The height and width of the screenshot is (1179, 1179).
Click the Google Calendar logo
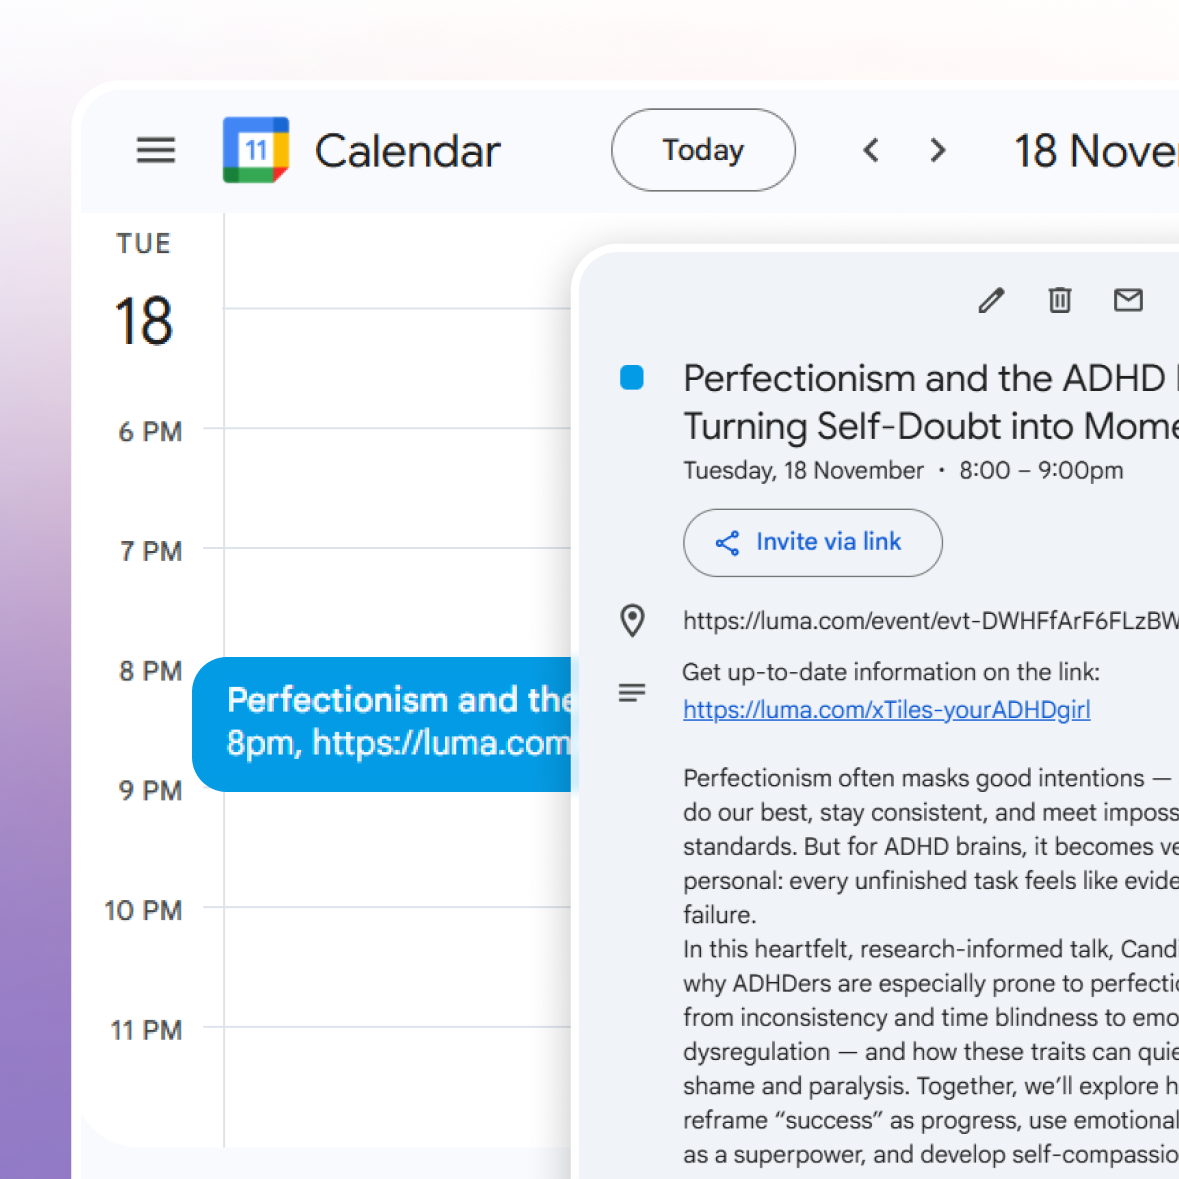coord(256,151)
